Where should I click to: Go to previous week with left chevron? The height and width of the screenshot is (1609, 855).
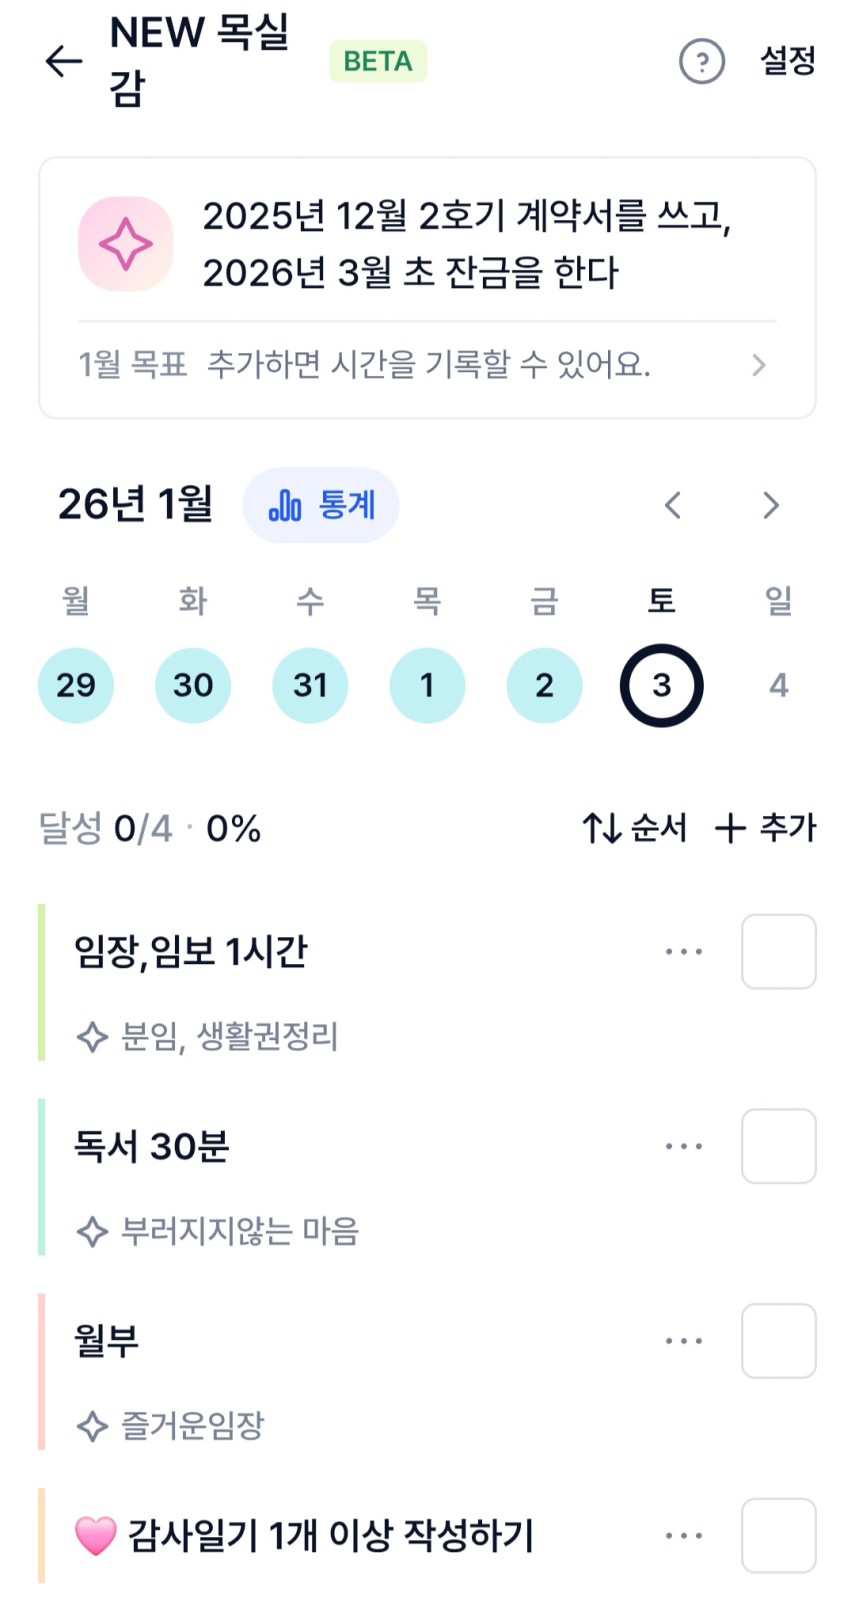[x=673, y=505]
